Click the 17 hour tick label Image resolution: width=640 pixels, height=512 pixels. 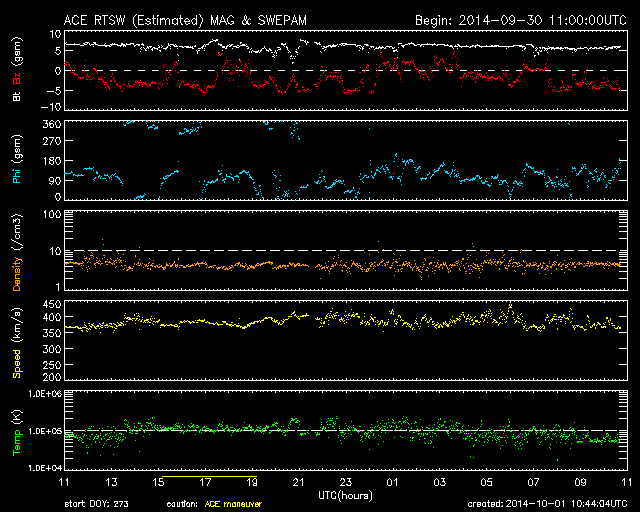(x=205, y=483)
